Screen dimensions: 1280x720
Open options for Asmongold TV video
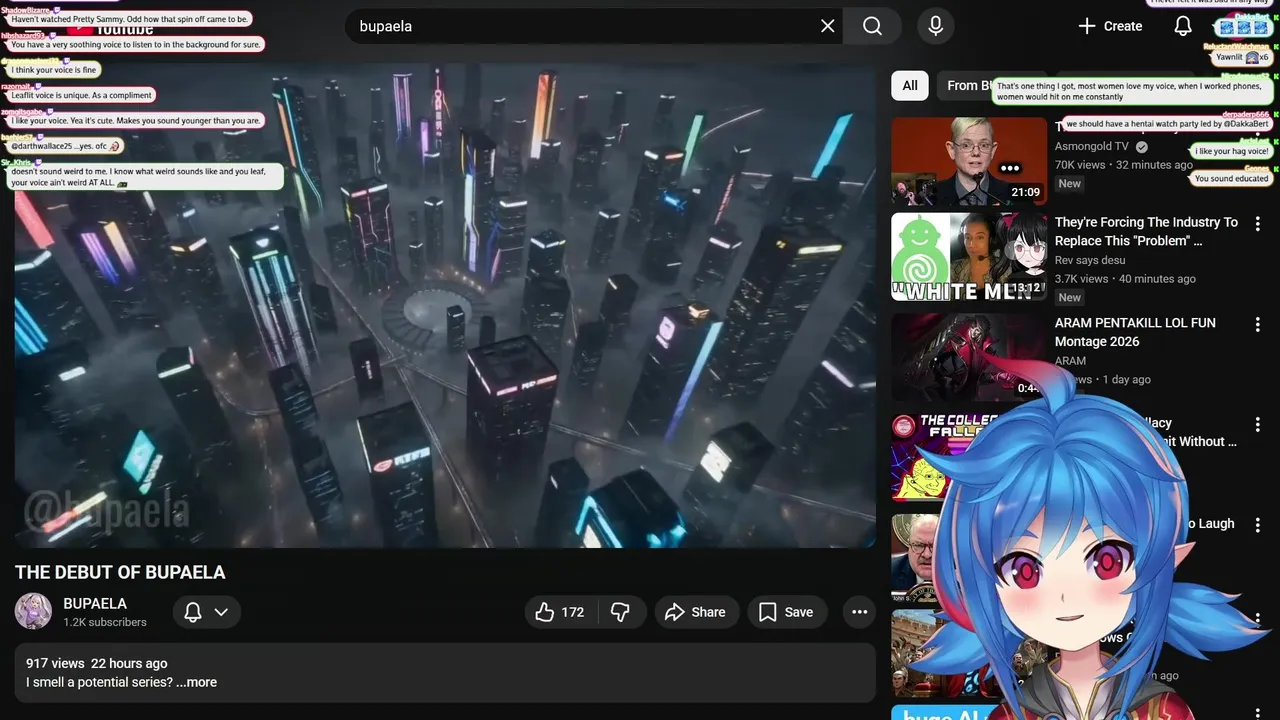pyautogui.click(x=1258, y=129)
